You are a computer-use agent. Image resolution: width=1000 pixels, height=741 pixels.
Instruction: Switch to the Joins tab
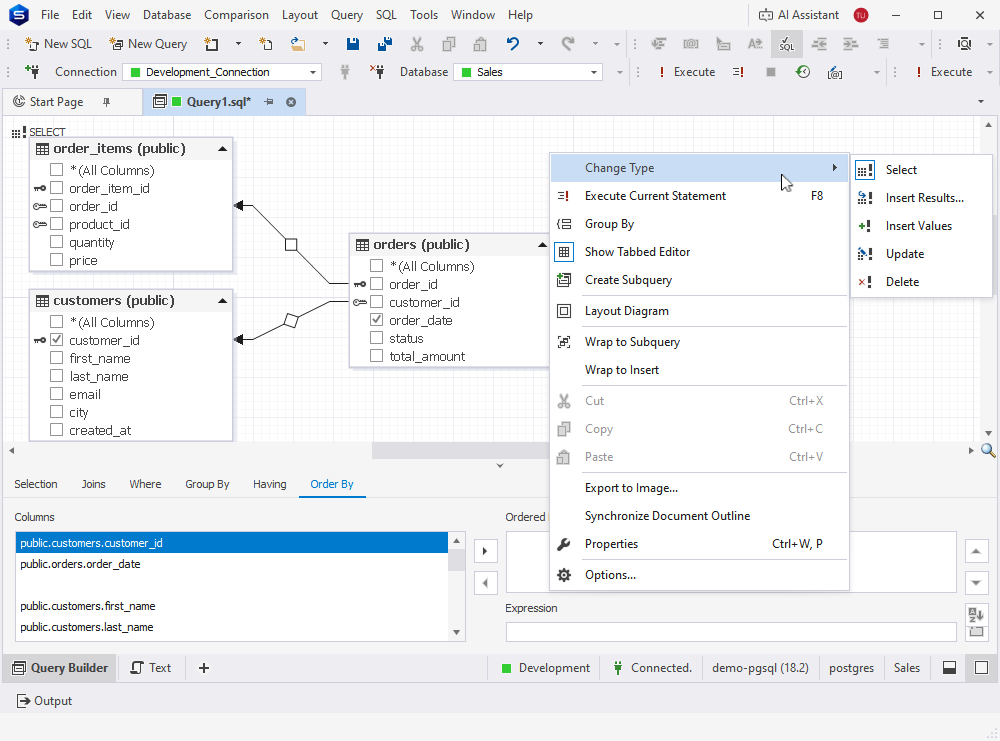(93, 484)
